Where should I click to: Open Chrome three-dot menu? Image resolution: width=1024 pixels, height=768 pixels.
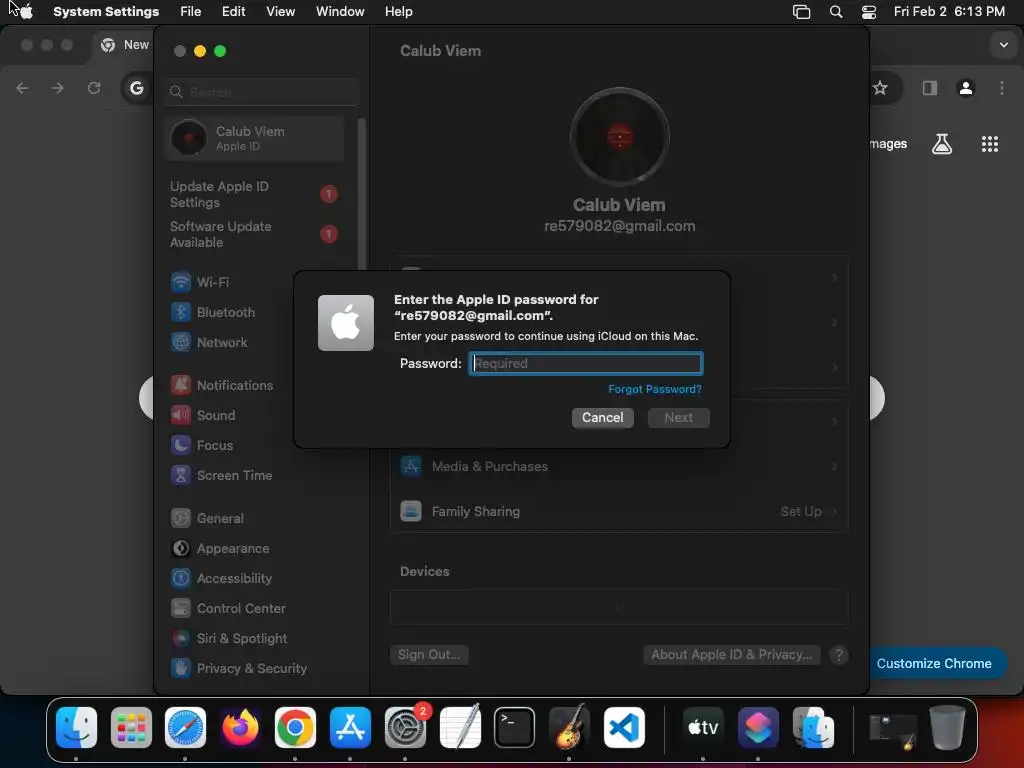[1002, 88]
